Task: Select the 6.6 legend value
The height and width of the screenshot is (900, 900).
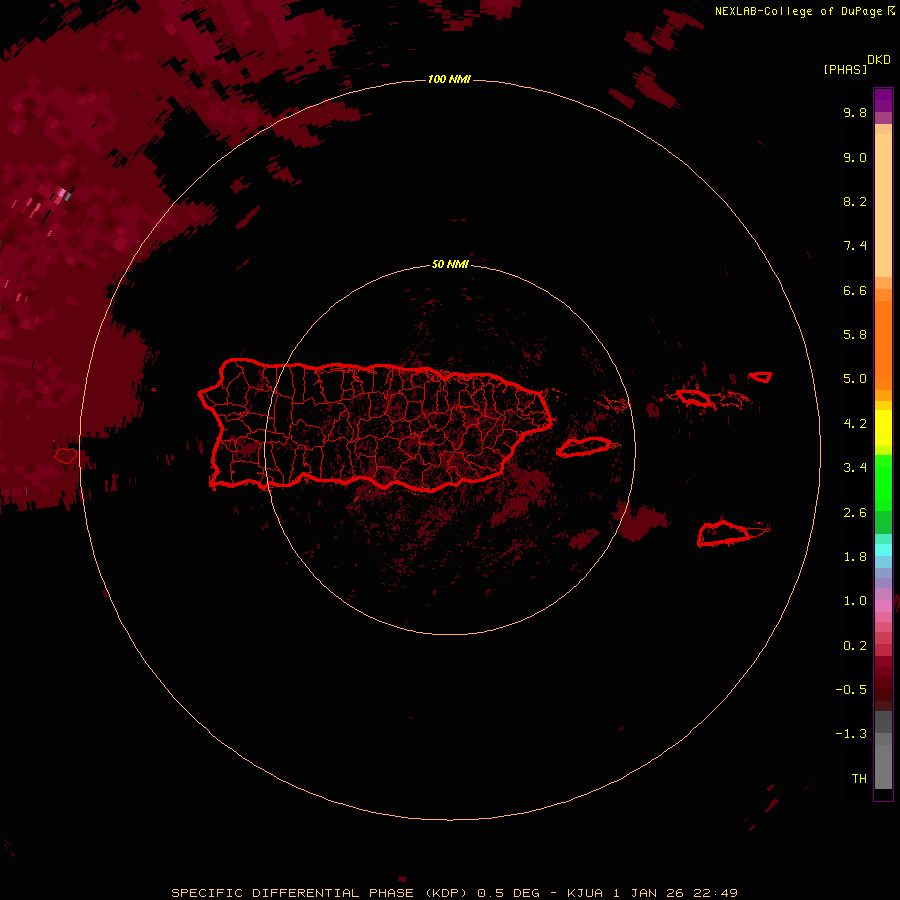Action: click(x=855, y=290)
